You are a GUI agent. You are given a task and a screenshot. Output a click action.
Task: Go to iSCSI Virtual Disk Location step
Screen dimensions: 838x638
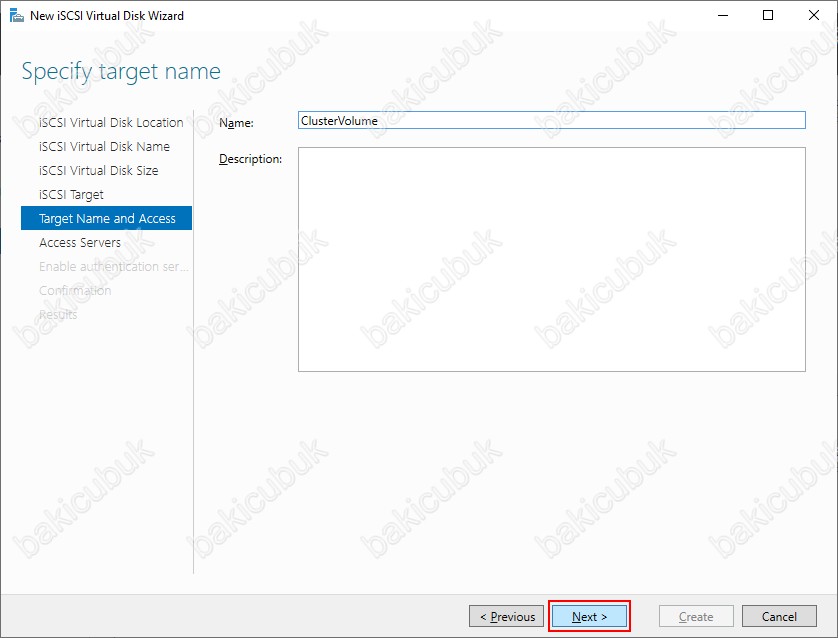(111, 122)
